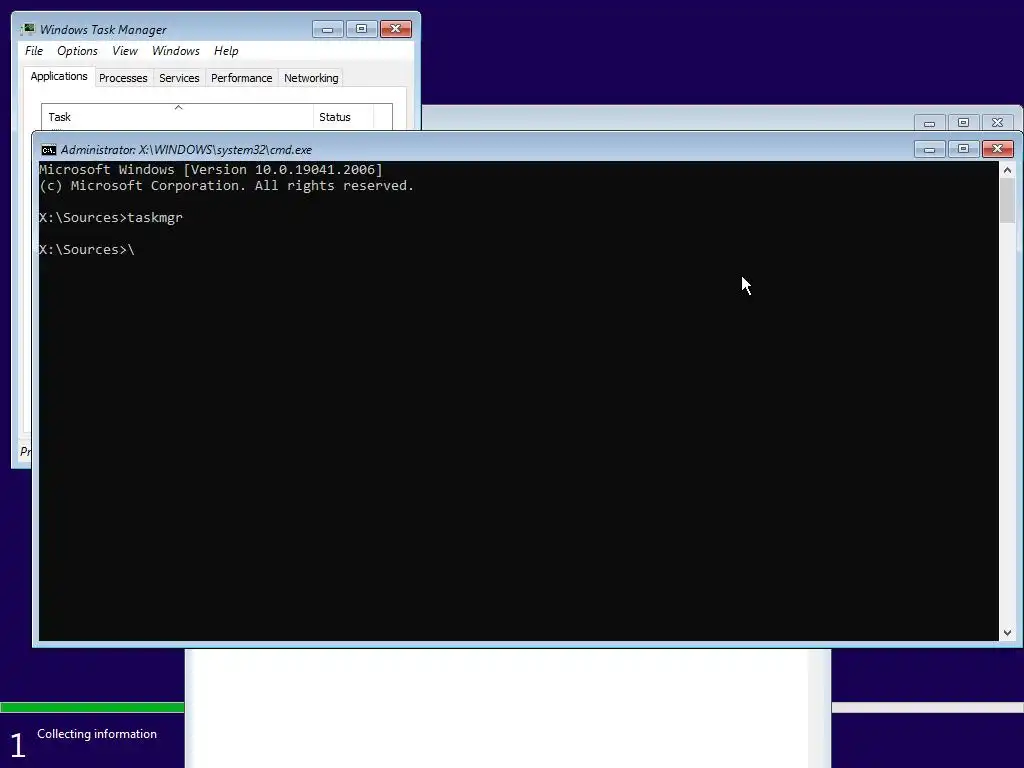Switch to the Networking tab

point(311,78)
